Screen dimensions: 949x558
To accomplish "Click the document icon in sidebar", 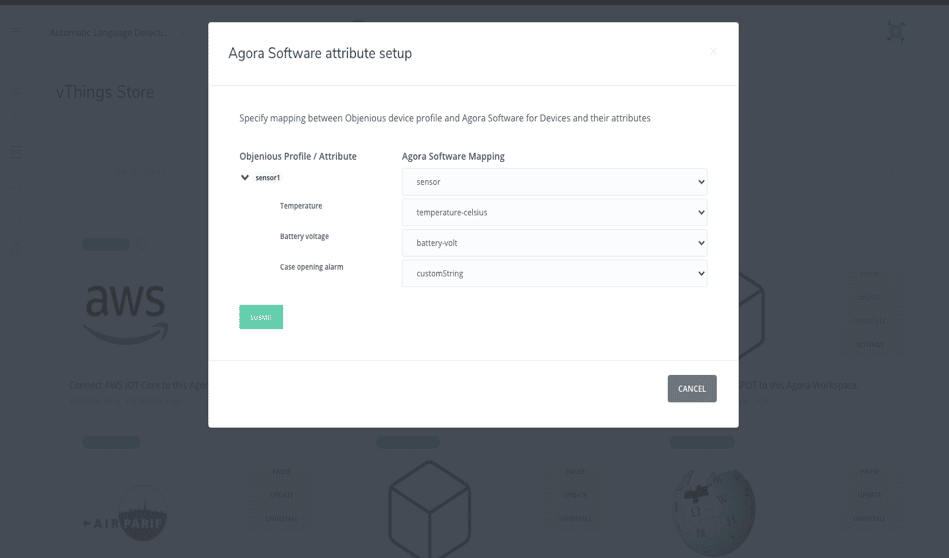I will pyautogui.click(x=16, y=248).
